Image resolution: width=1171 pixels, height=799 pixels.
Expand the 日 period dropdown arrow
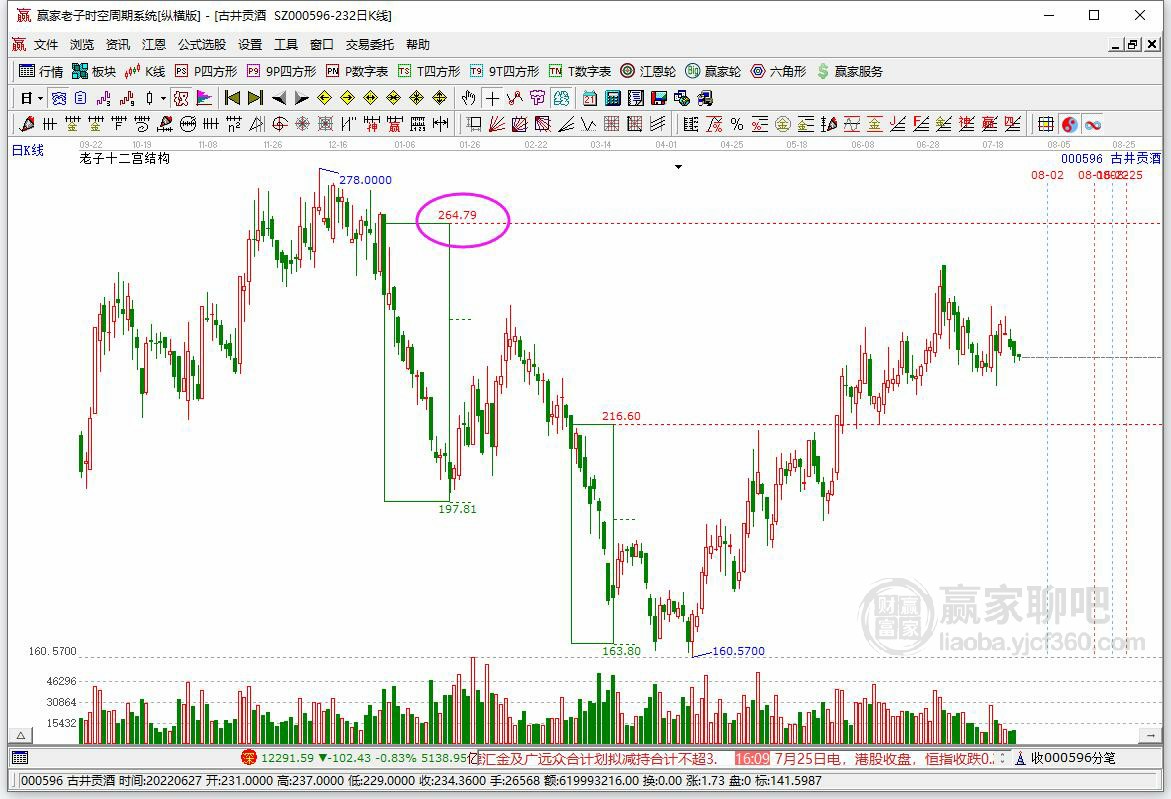click(x=40, y=99)
